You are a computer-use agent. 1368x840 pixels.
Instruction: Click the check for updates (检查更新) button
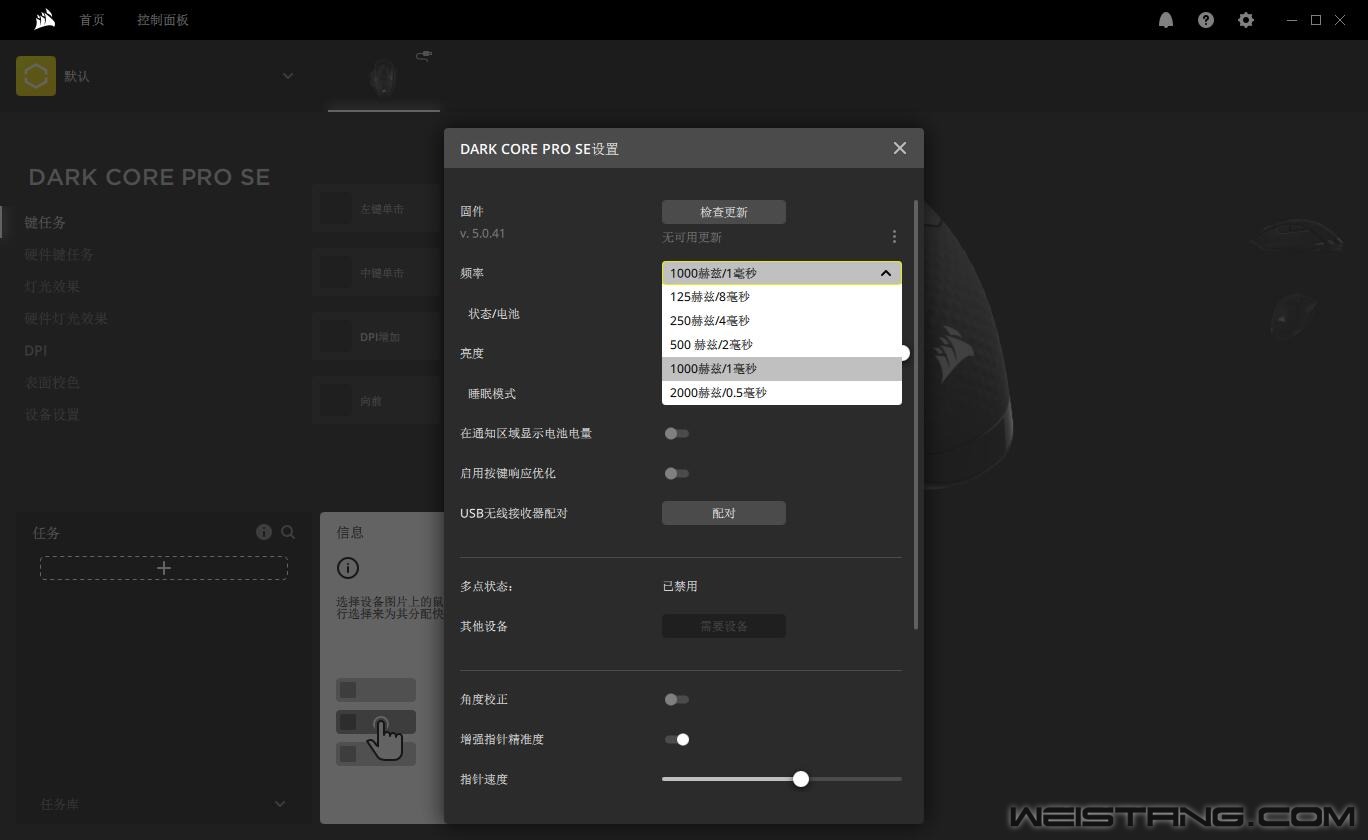[724, 212]
